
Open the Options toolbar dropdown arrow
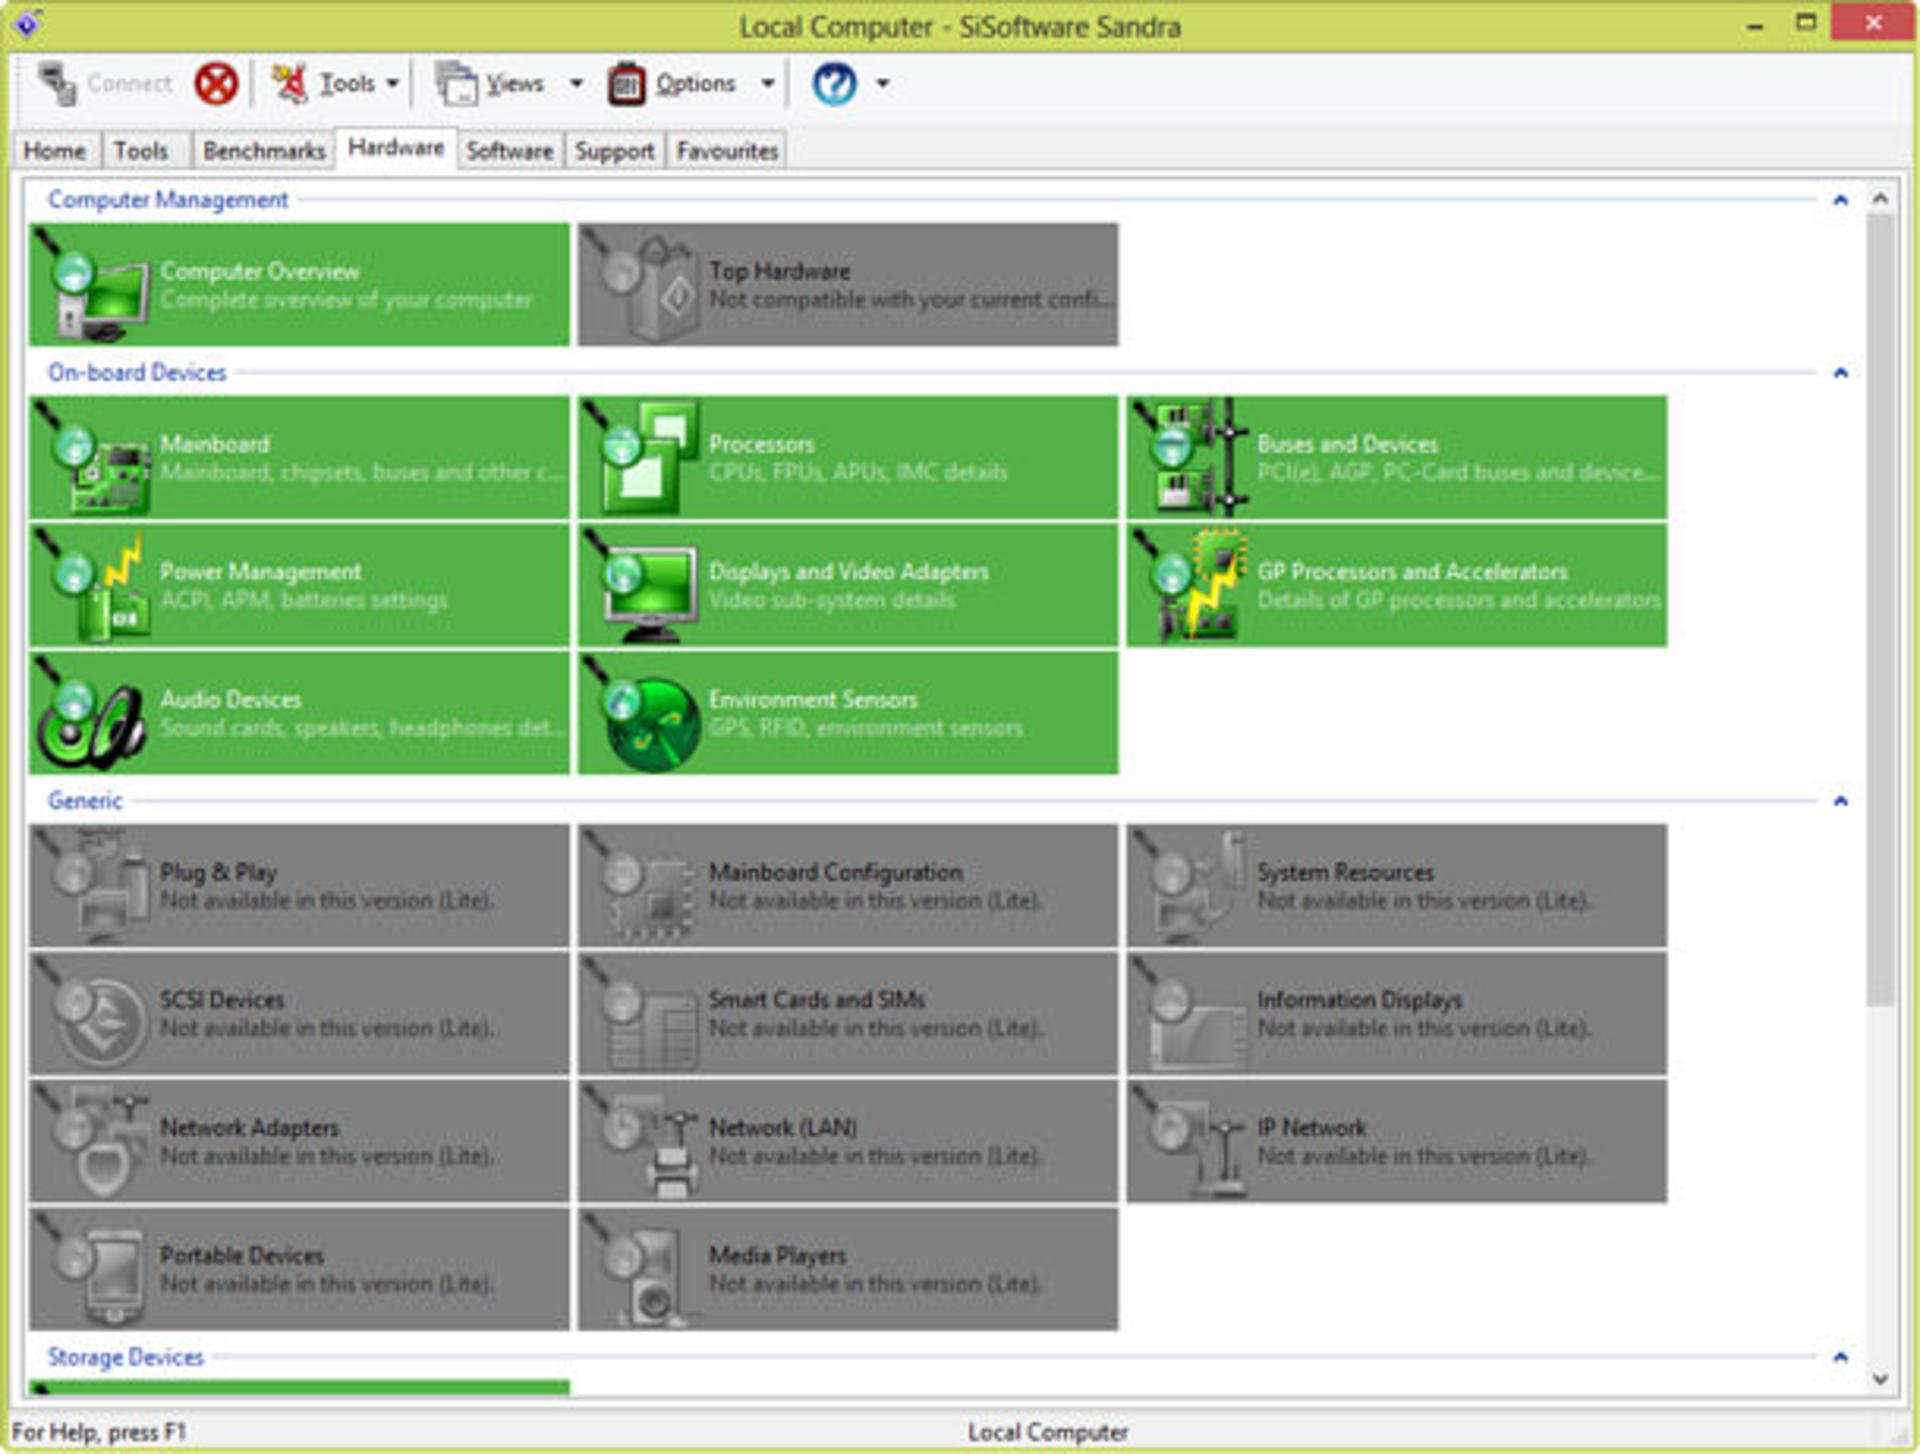[768, 83]
